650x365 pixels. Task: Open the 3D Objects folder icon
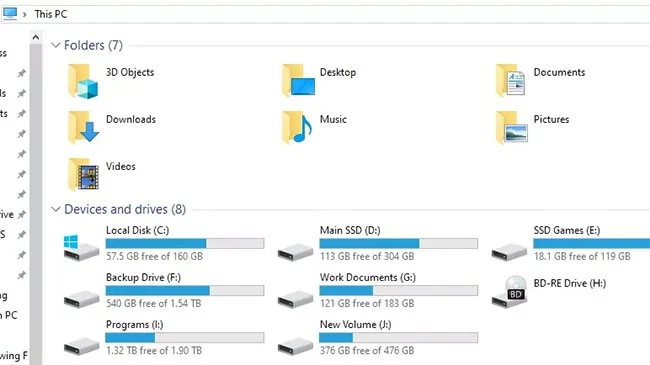83,81
